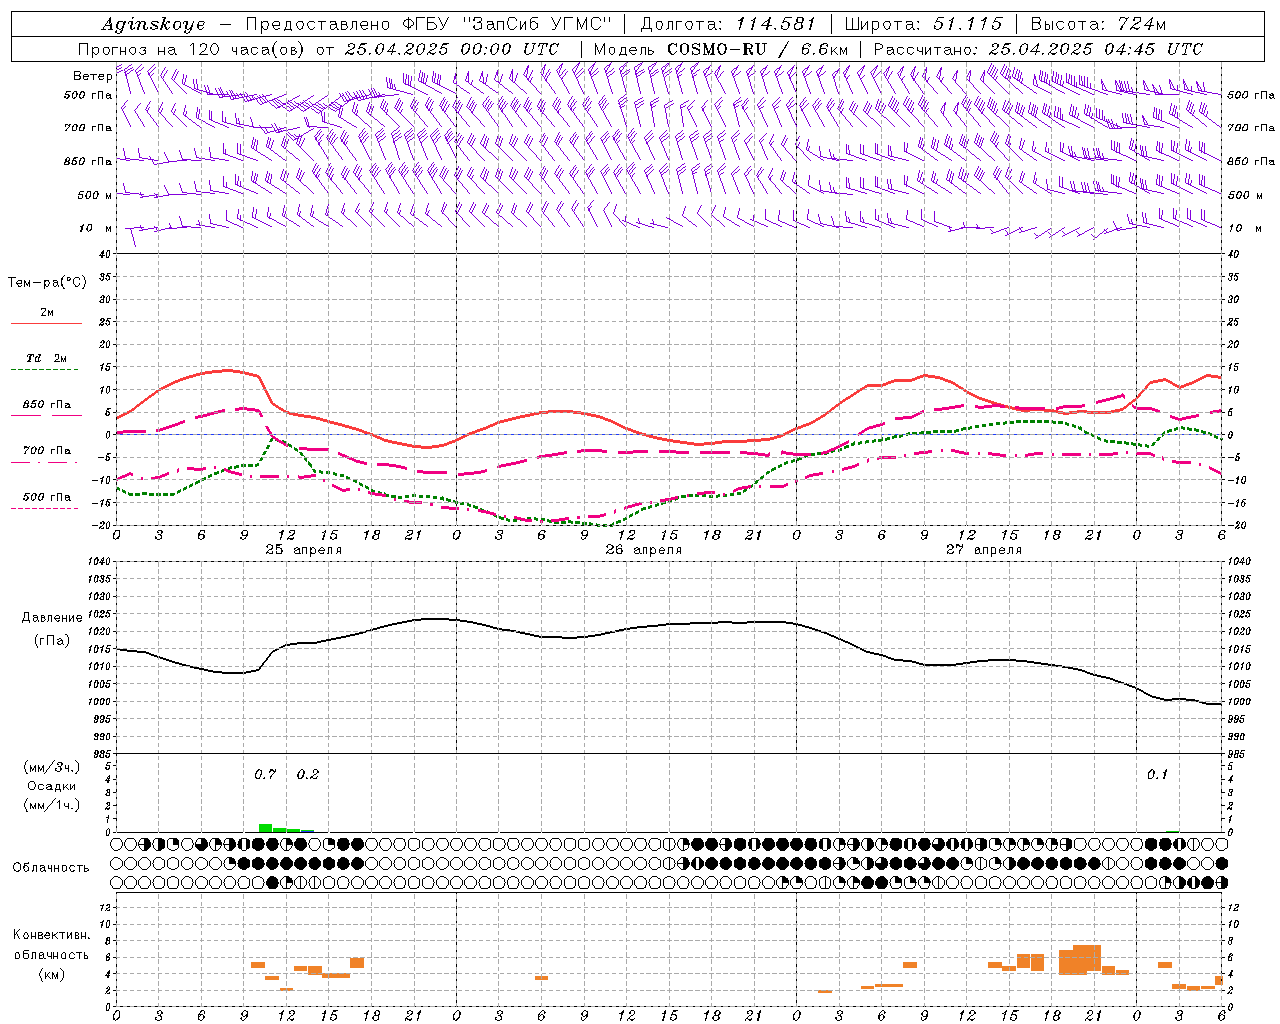Click the longitude value "Долгота: 114.581"
The image size is (1280, 1024).
pos(728,24)
